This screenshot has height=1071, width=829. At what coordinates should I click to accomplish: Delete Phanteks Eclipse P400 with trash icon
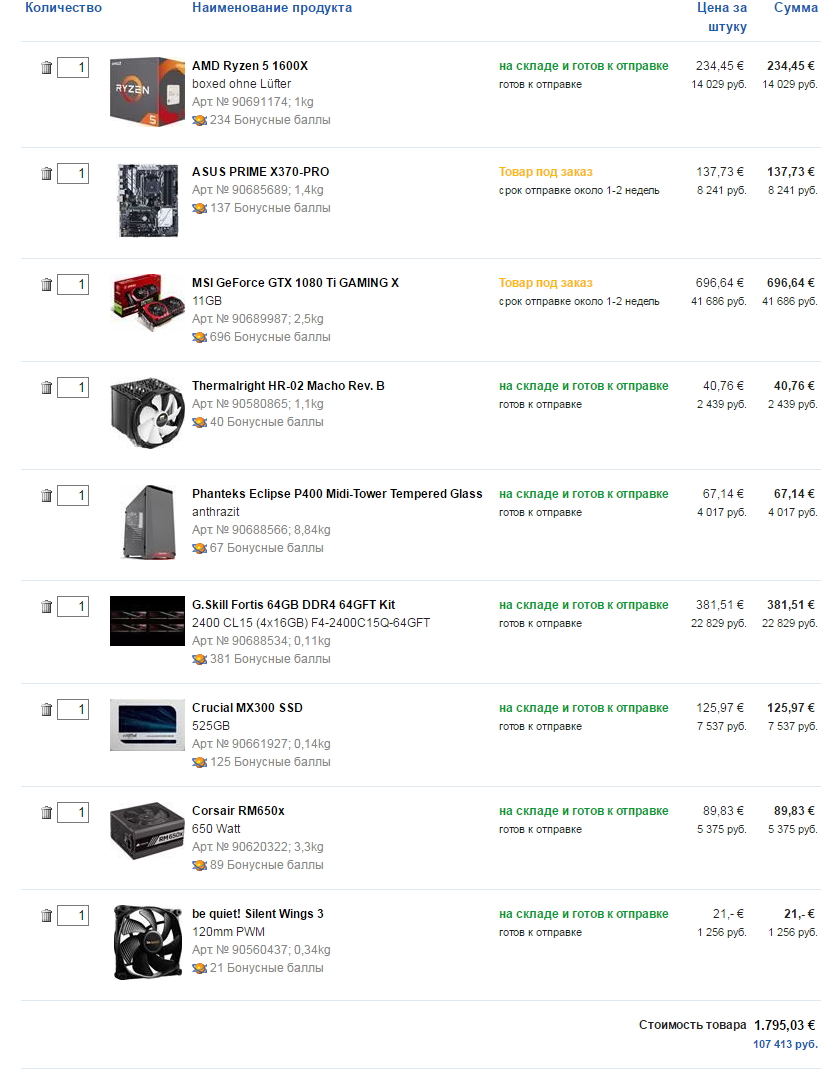(x=46, y=496)
